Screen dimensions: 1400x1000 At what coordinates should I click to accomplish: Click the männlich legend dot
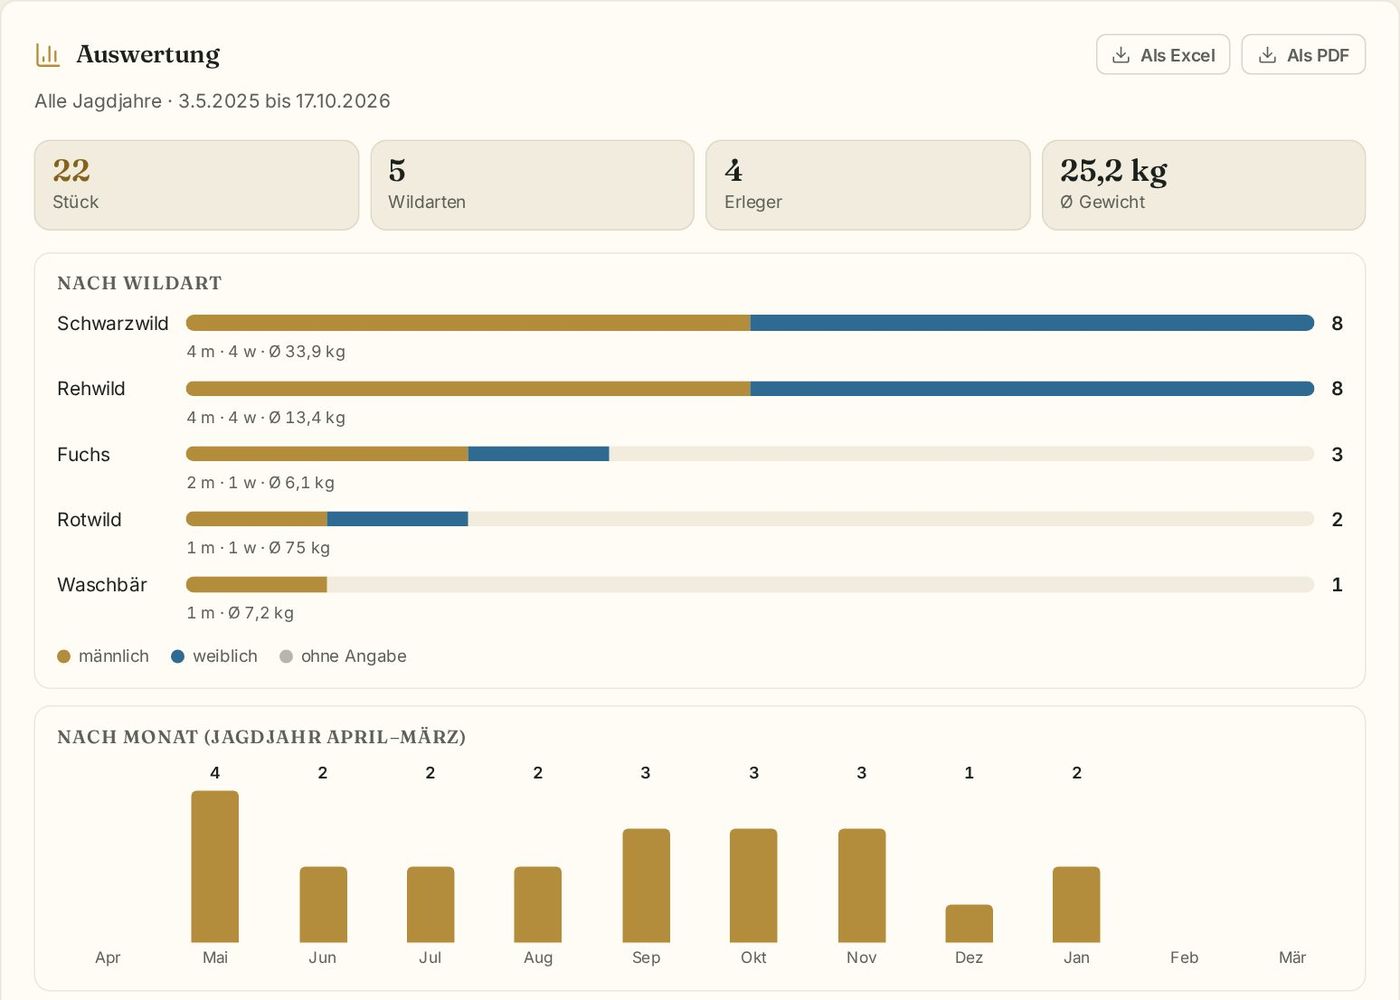coord(64,656)
